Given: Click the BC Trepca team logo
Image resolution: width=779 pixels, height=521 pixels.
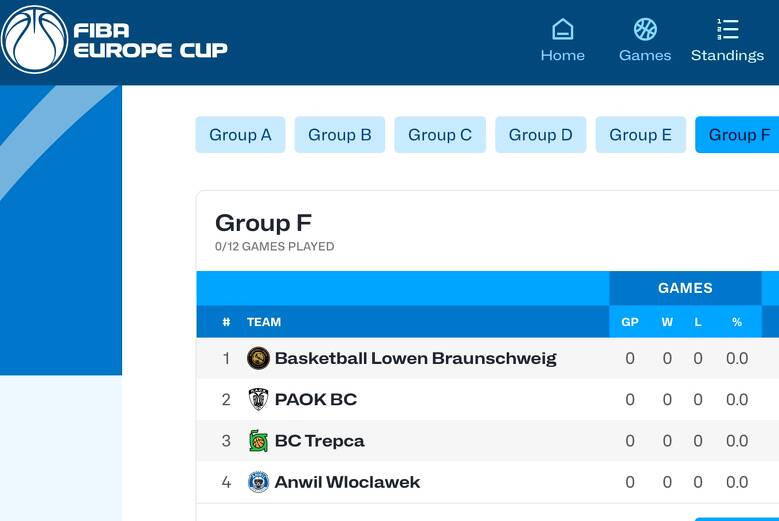Looking at the screenshot, I should (x=258, y=440).
